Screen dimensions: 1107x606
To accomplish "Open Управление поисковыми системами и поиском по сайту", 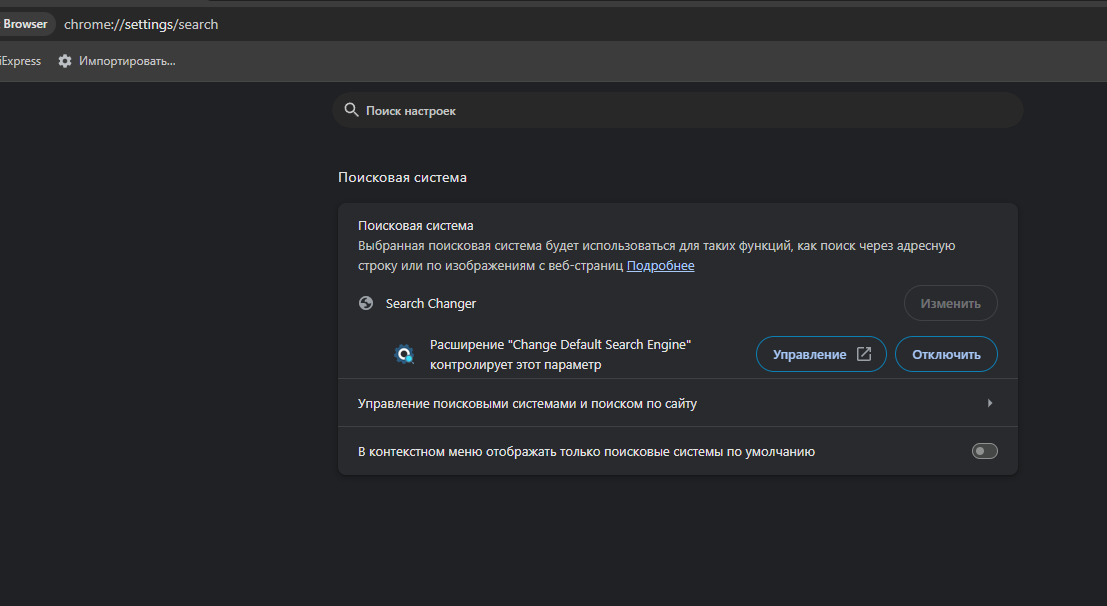I will (527, 404).
